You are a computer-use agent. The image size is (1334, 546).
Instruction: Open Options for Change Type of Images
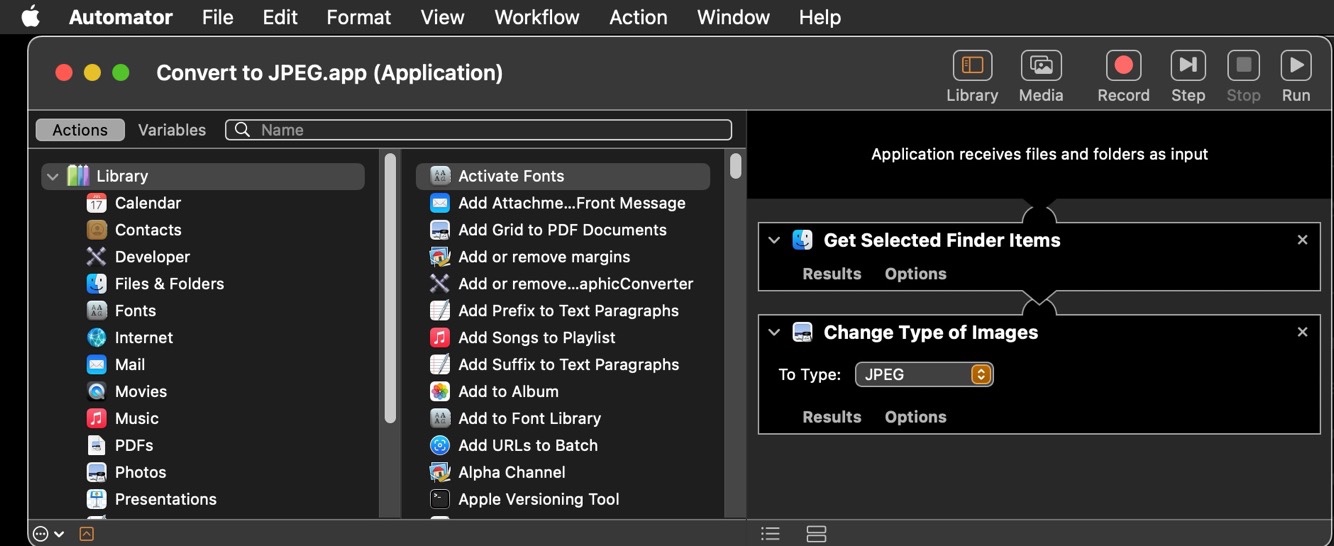915,417
